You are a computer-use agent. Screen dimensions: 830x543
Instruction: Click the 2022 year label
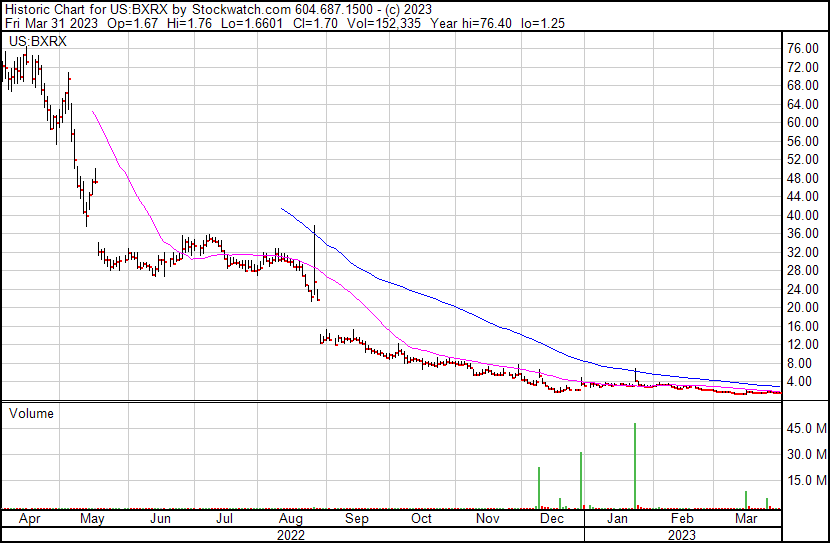pyautogui.click(x=291, y=534)
